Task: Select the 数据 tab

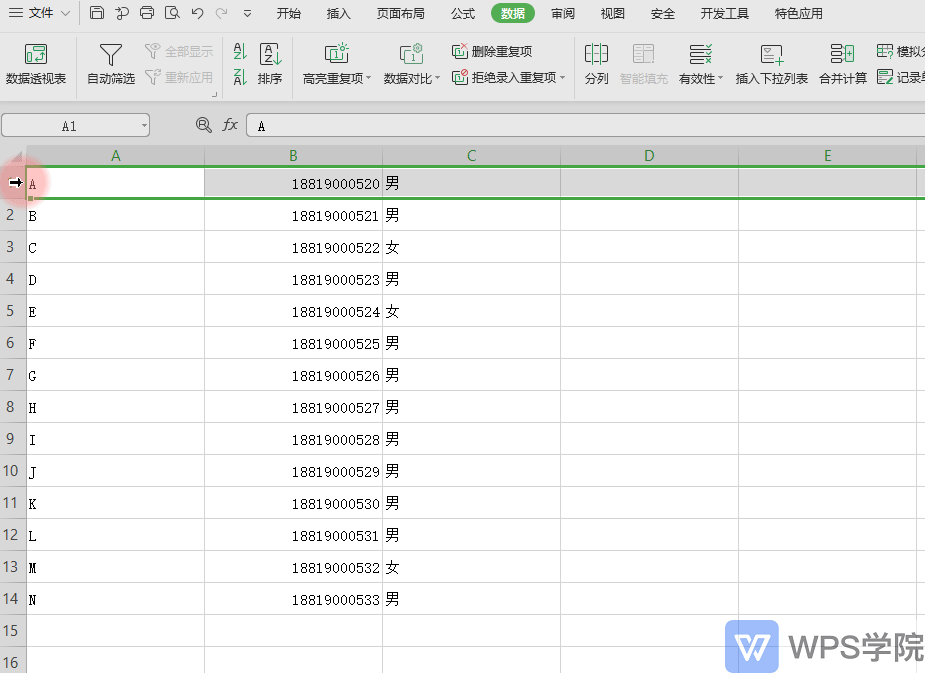Action: [513, 13]
